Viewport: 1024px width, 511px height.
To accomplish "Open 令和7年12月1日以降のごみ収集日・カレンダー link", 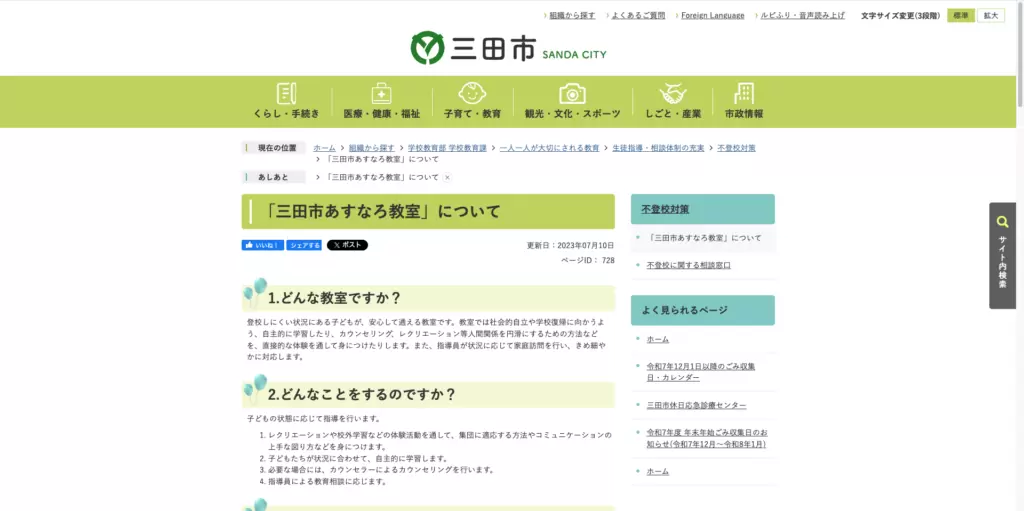I will pos(701,372).
